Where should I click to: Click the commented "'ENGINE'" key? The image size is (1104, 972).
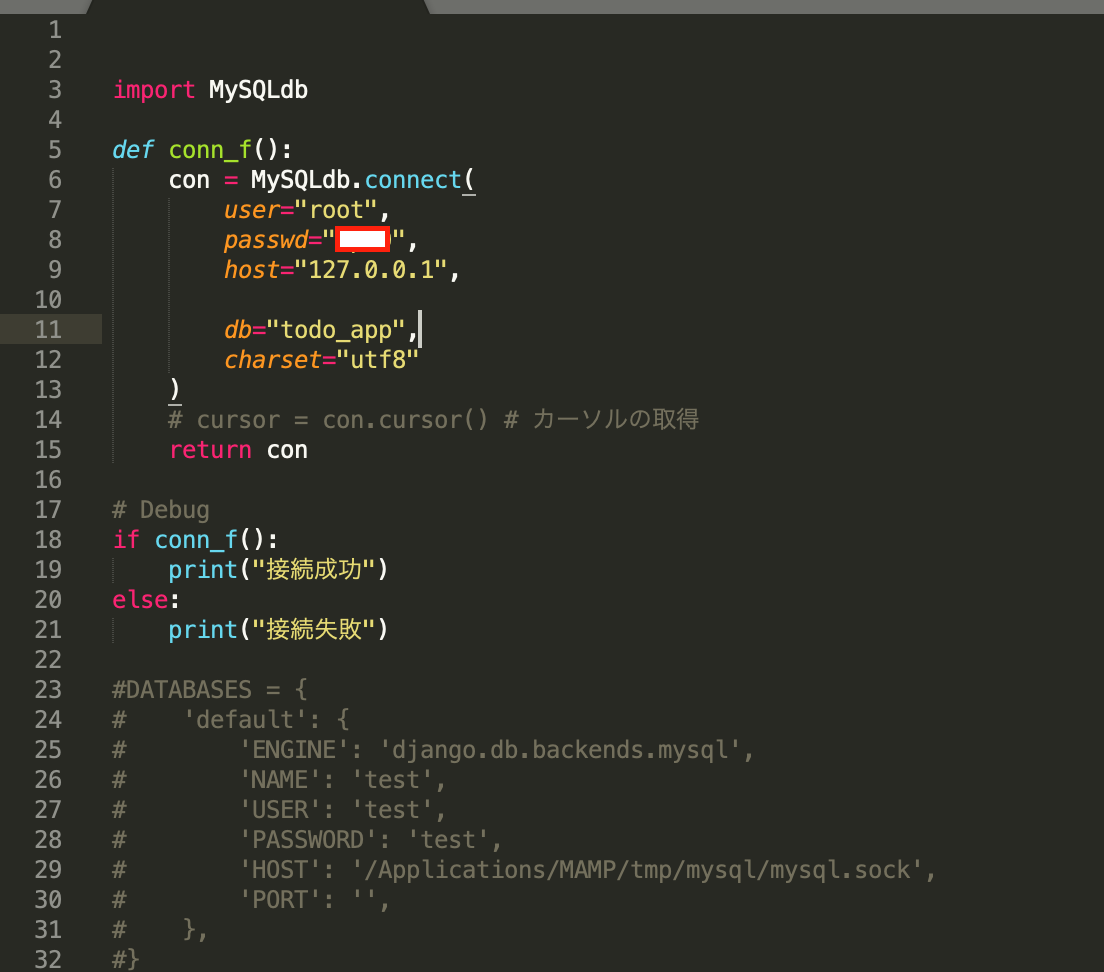(294, 750)
